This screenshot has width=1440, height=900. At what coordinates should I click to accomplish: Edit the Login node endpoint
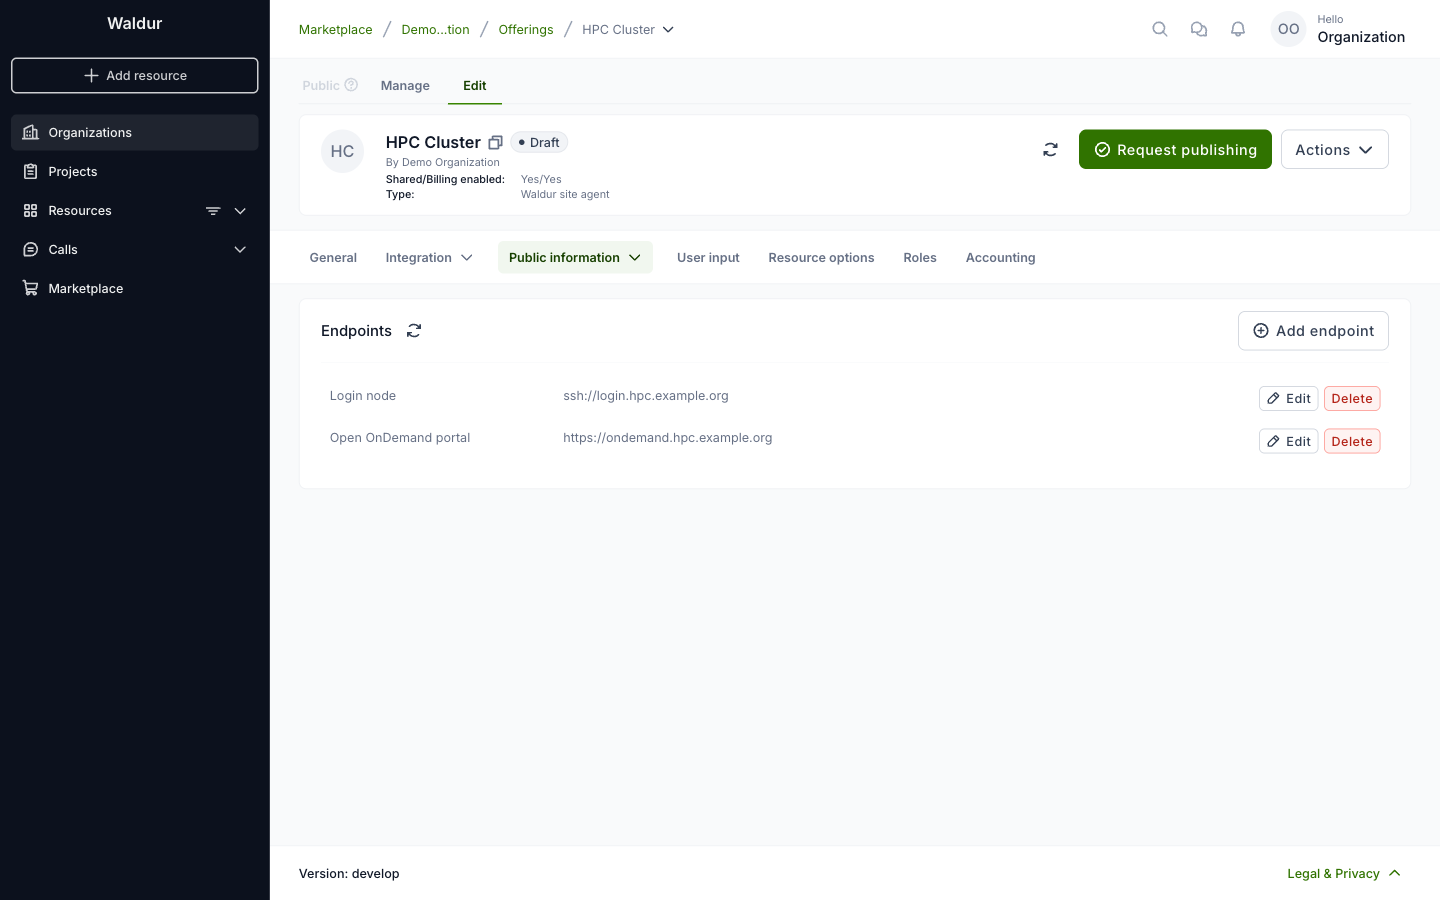(1288, 399)
